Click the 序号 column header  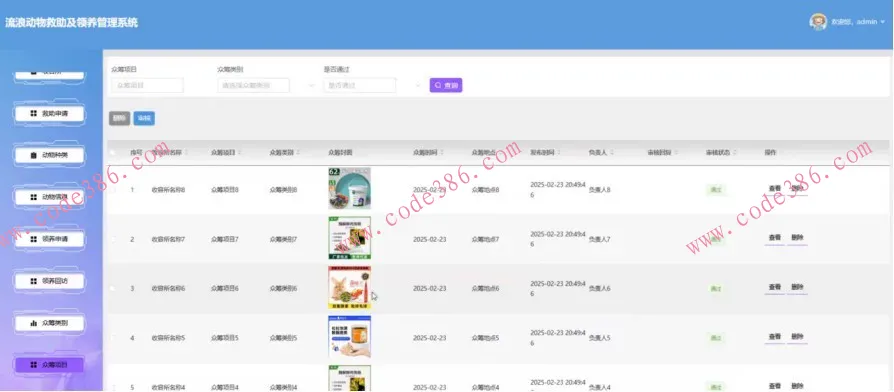136,153
